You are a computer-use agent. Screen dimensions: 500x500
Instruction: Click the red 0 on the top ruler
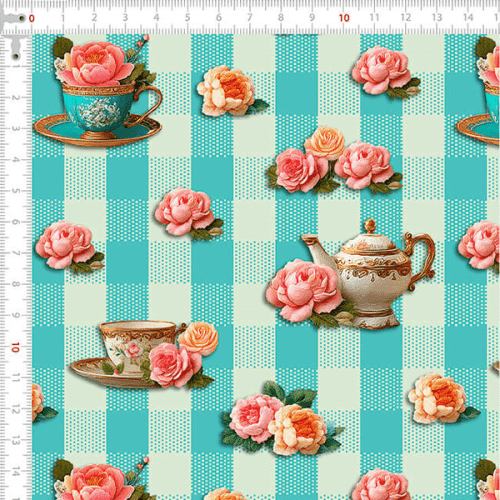[x=32, y=18]
